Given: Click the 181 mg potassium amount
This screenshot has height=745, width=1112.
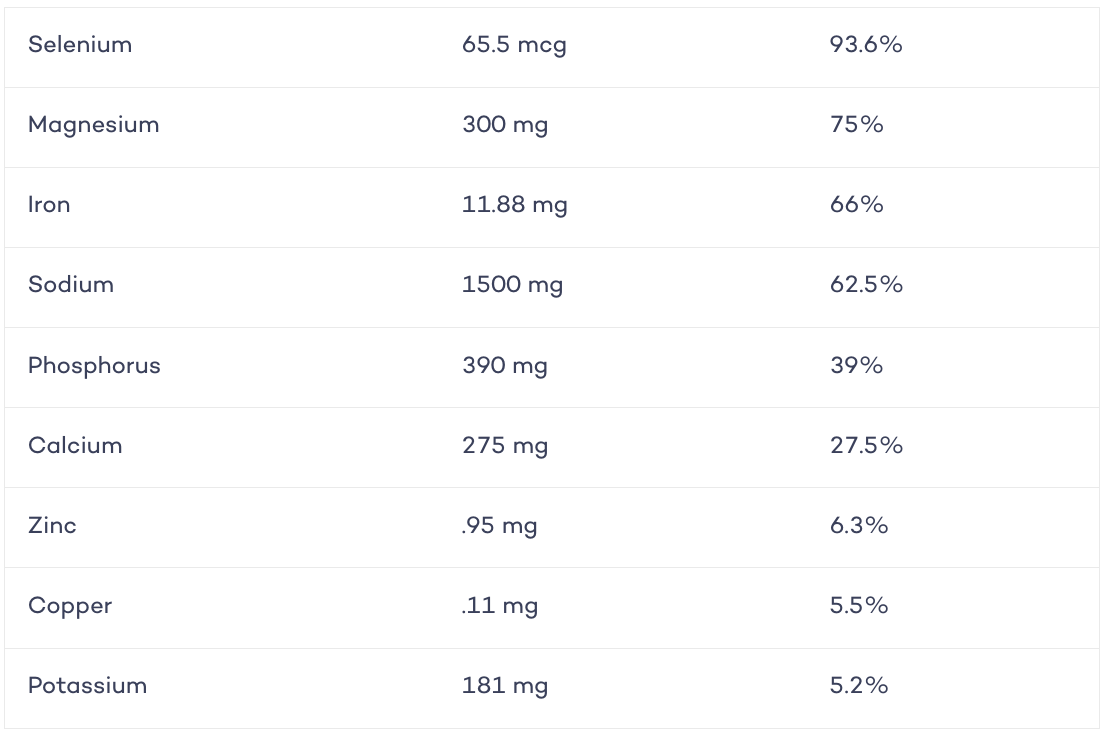Looking at the screenshot, I should [505, 687].
